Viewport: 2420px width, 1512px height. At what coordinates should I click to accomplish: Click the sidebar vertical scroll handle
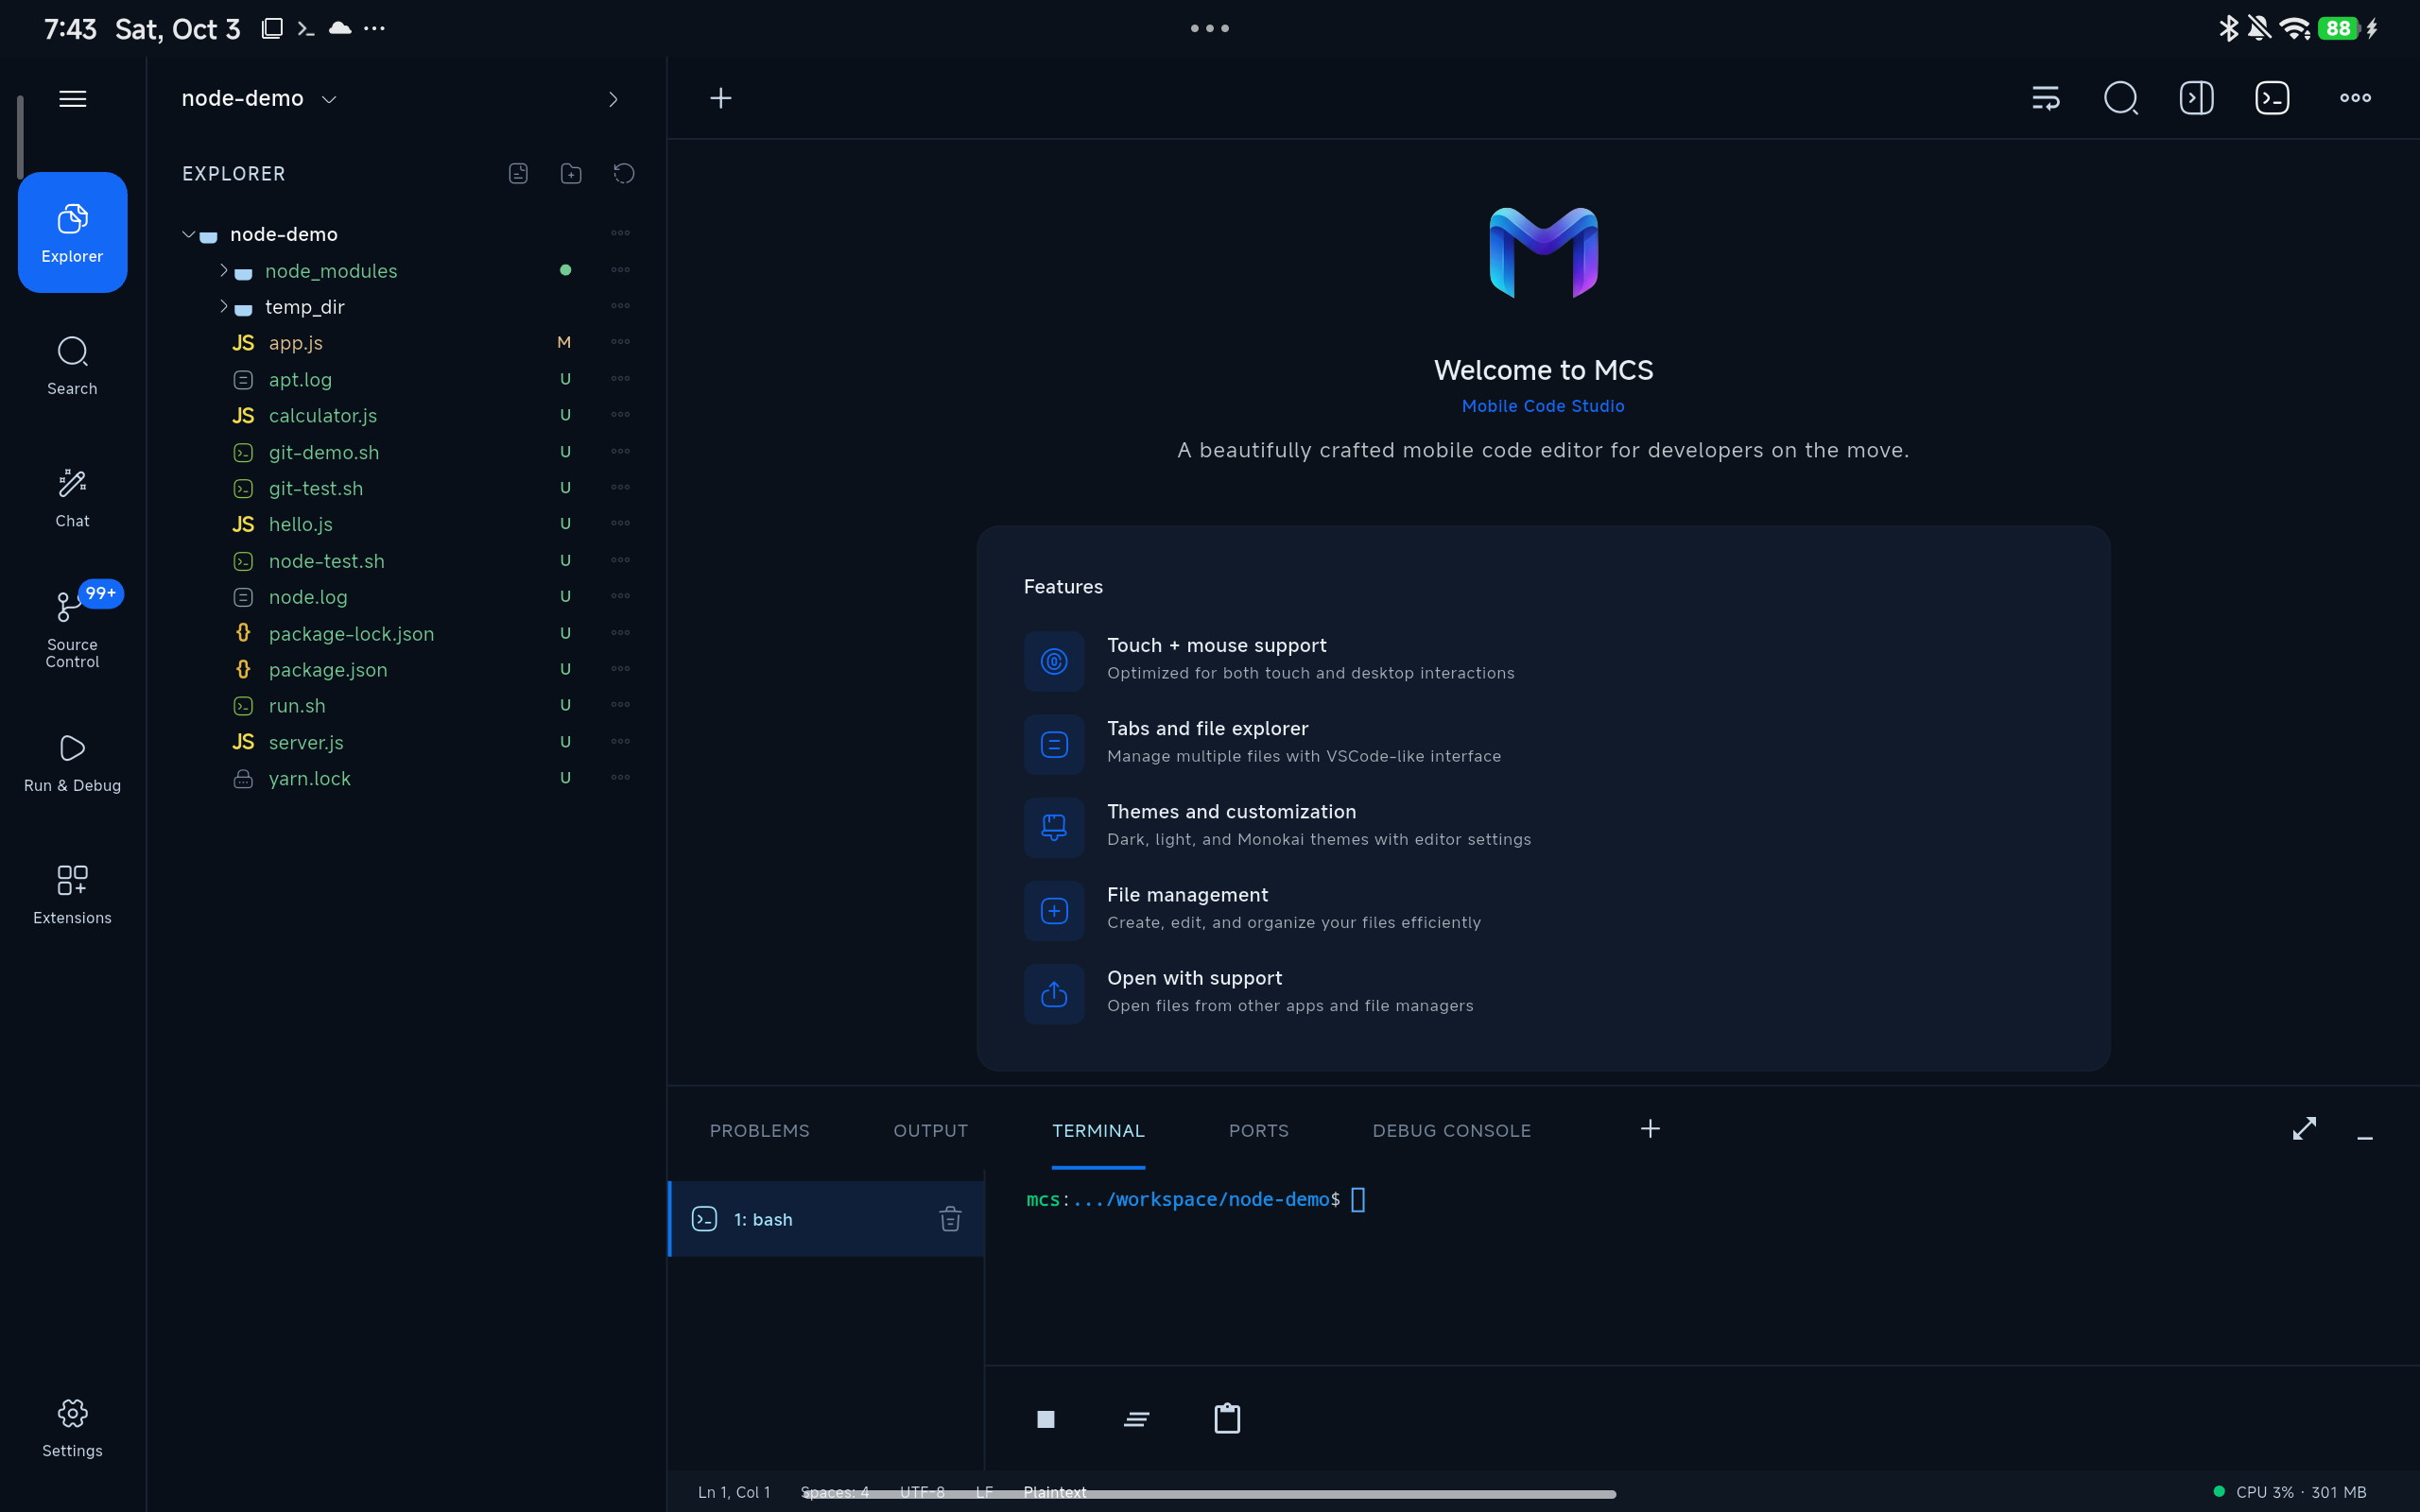pyautogui.click(x=19, y=137)
